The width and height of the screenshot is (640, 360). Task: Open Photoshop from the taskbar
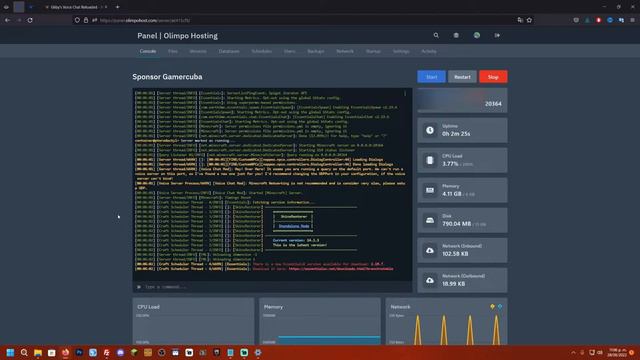pyautogui.click(x=79, y=353)
